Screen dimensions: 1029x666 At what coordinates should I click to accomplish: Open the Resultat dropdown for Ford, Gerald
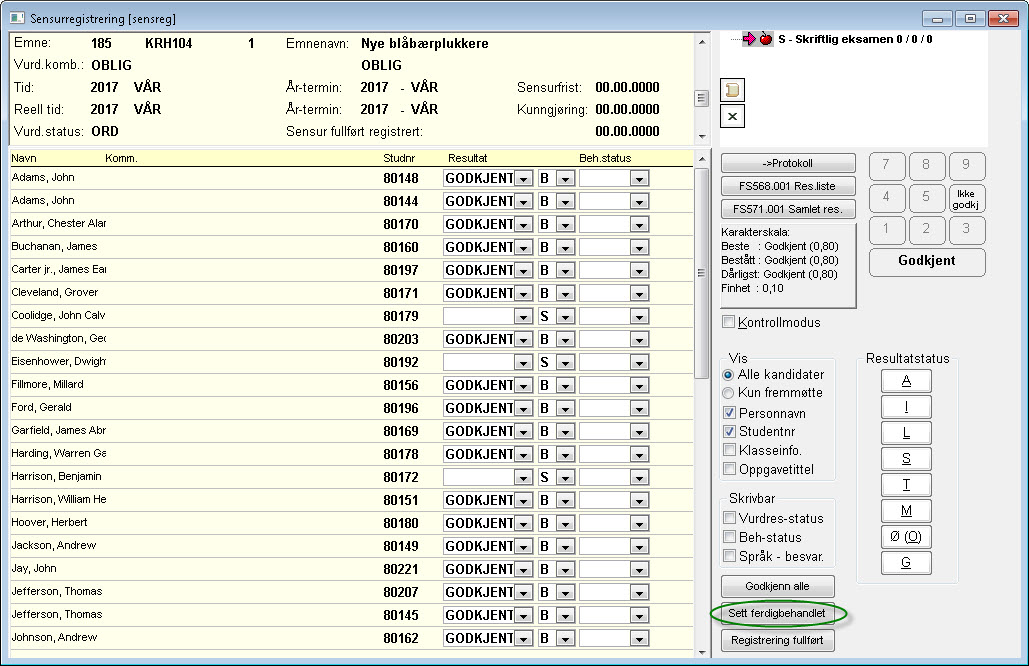523,409
